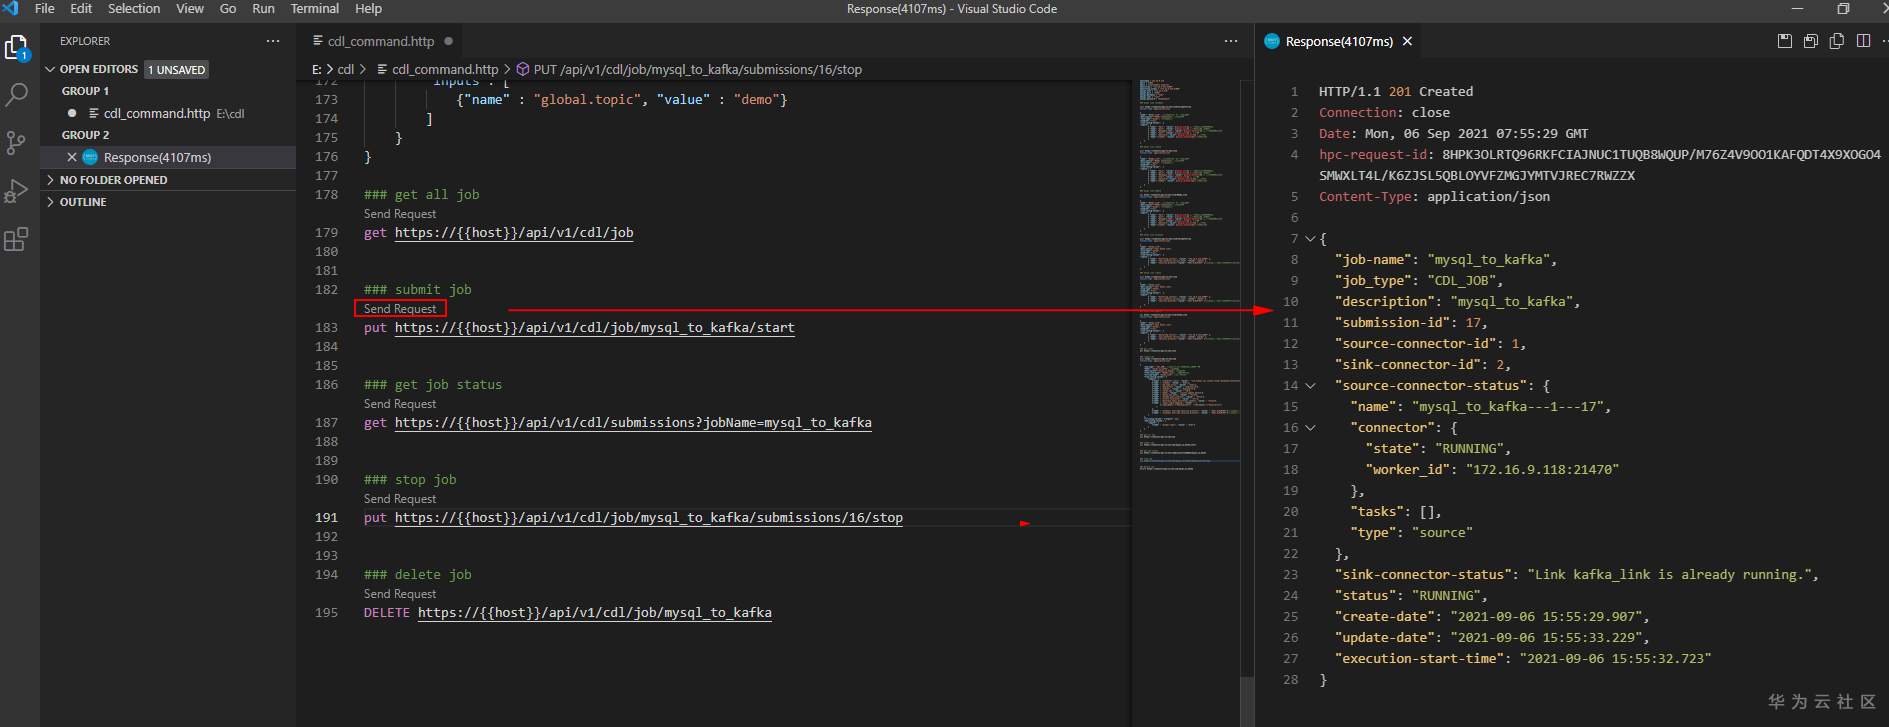Open the Selection menu
Image resolution: width=1889 pixels, height=727 pixels.
click(134, 8)
